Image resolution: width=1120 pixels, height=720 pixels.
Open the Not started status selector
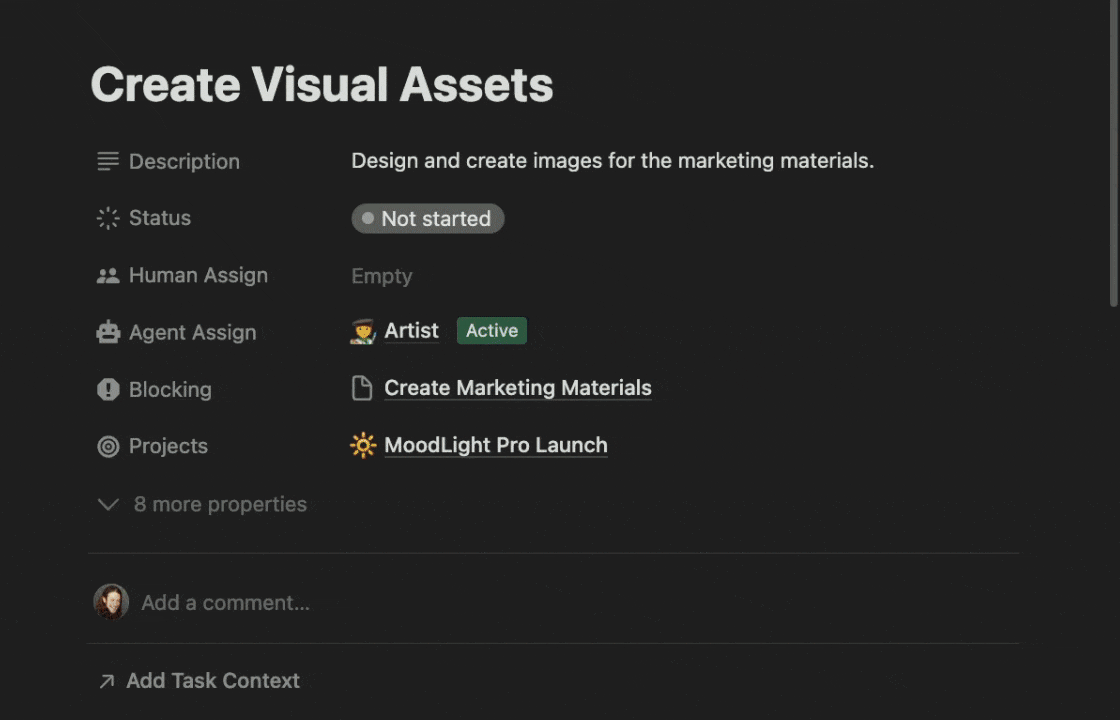coord(427,218)
